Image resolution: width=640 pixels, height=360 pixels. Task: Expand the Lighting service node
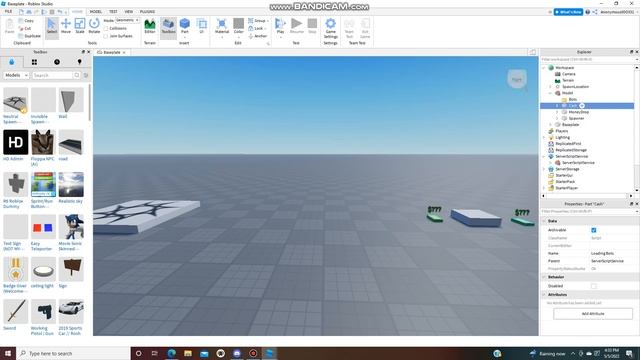click(x=544, y=138)
